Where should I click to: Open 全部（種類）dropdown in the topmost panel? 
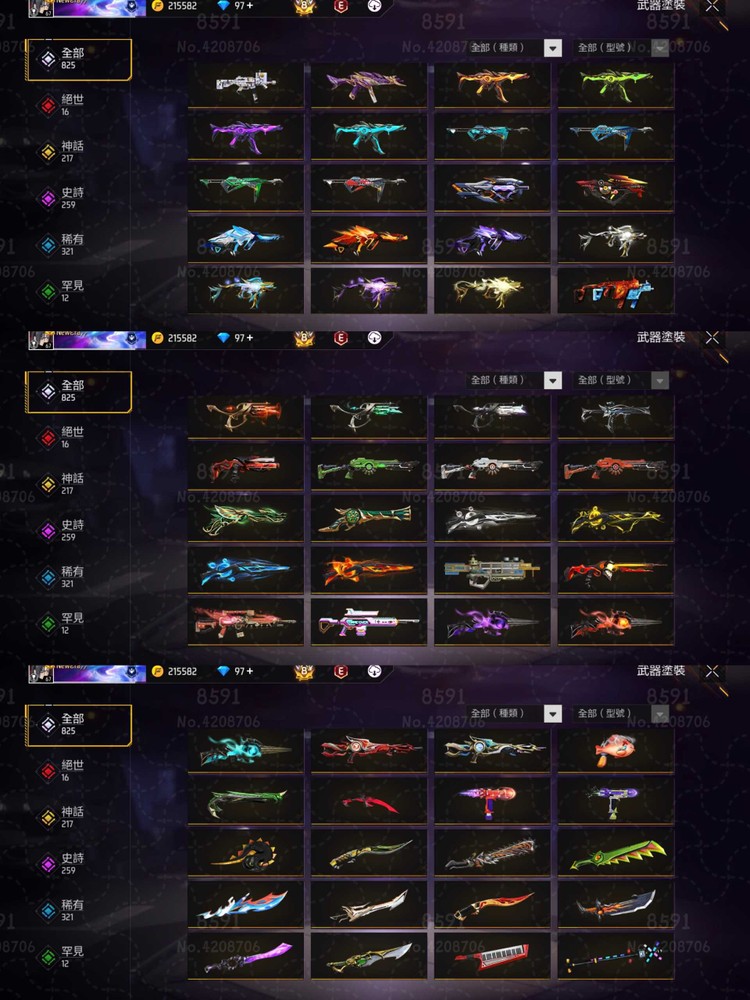click(x=514, y=48)
